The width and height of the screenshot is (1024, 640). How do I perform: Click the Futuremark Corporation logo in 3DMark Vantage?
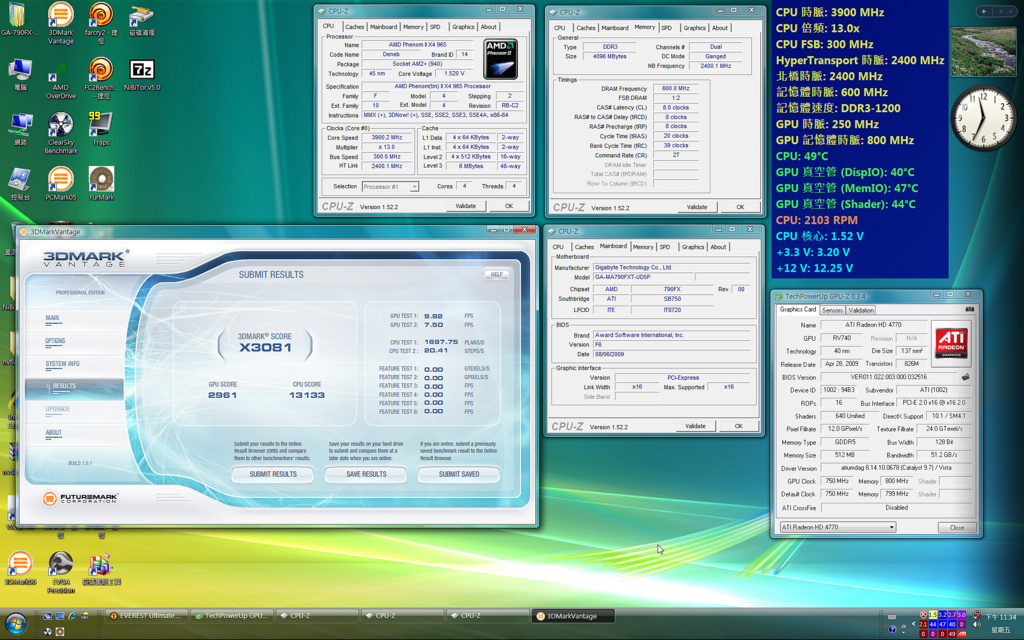tap(81, 498)
